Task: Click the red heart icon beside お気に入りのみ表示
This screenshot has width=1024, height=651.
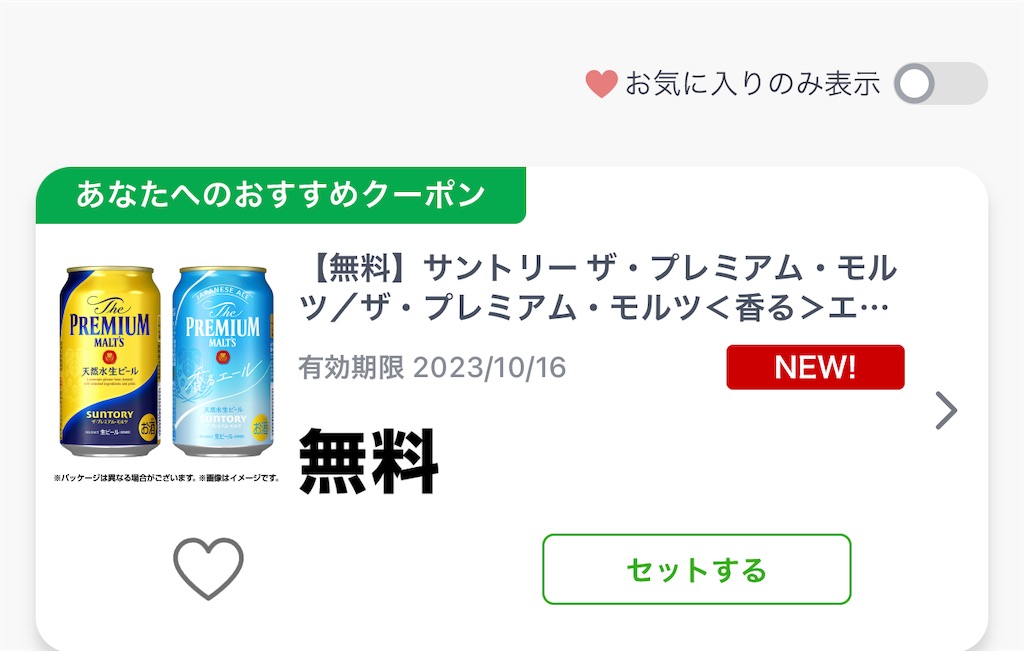Action: coord(601,84)
